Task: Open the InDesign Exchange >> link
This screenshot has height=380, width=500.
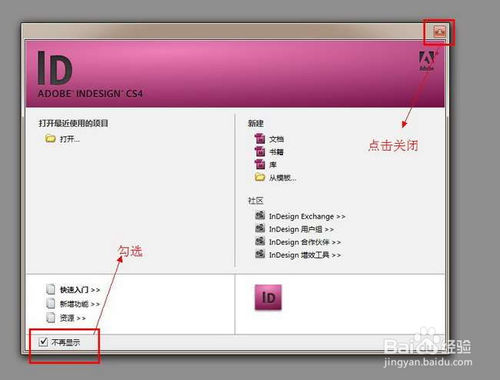Action: (307, 217)
